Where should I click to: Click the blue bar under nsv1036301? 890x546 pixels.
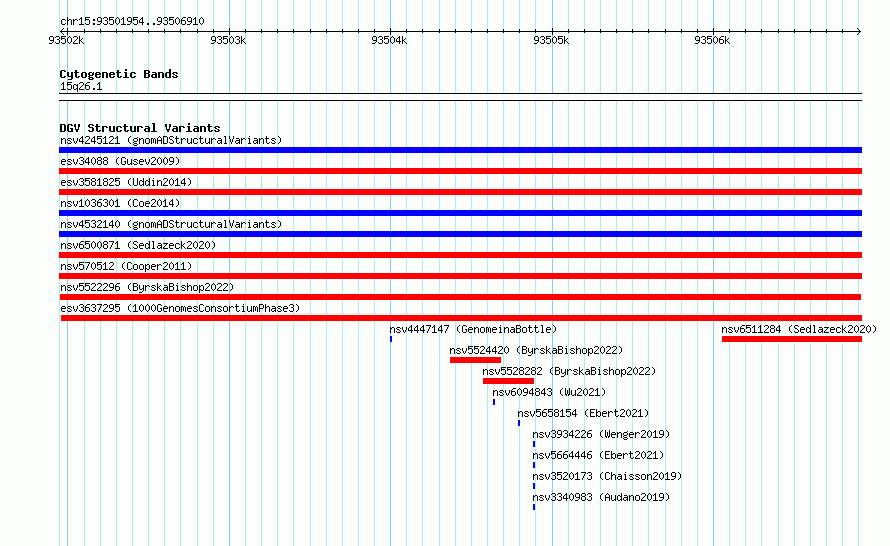[x=460, y=213]
